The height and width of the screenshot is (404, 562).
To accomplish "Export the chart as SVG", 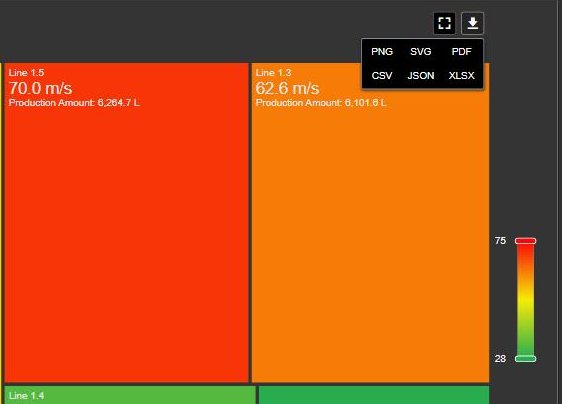I will (421, 52).
